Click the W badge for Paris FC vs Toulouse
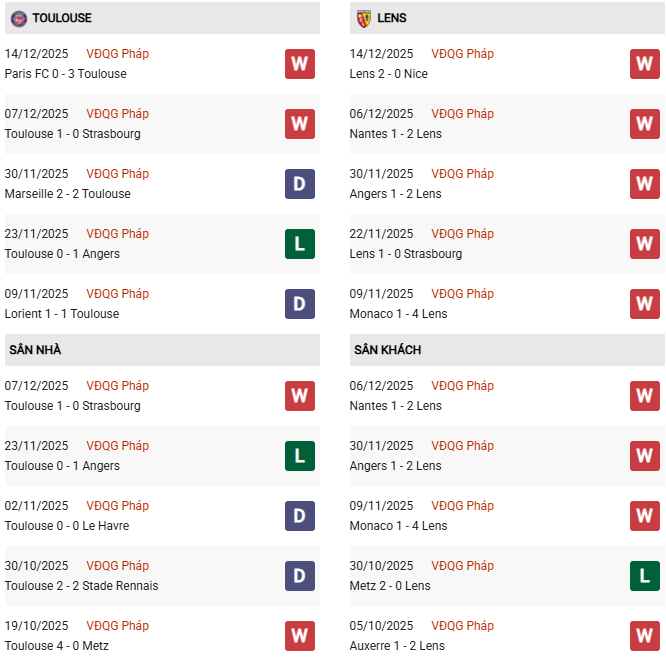Viewport: 666px width, 660px height. (299, 64)
